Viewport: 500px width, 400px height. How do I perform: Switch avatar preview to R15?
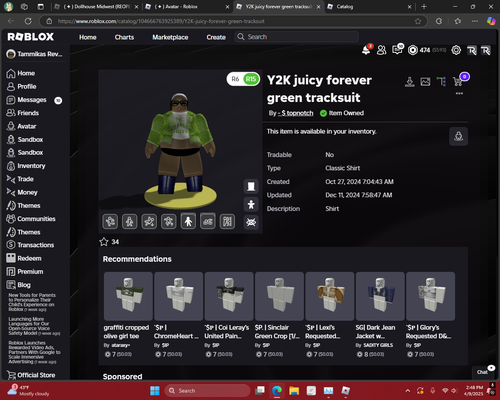click(x=251, y=79)
